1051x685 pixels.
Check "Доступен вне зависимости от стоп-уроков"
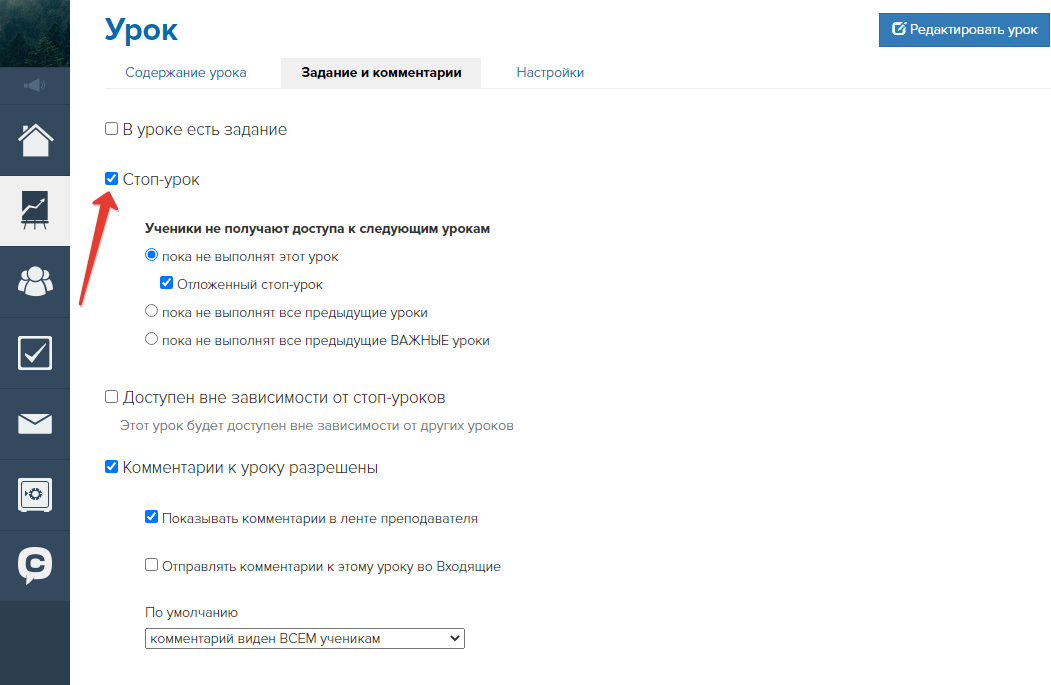click(x=112, y=397)
